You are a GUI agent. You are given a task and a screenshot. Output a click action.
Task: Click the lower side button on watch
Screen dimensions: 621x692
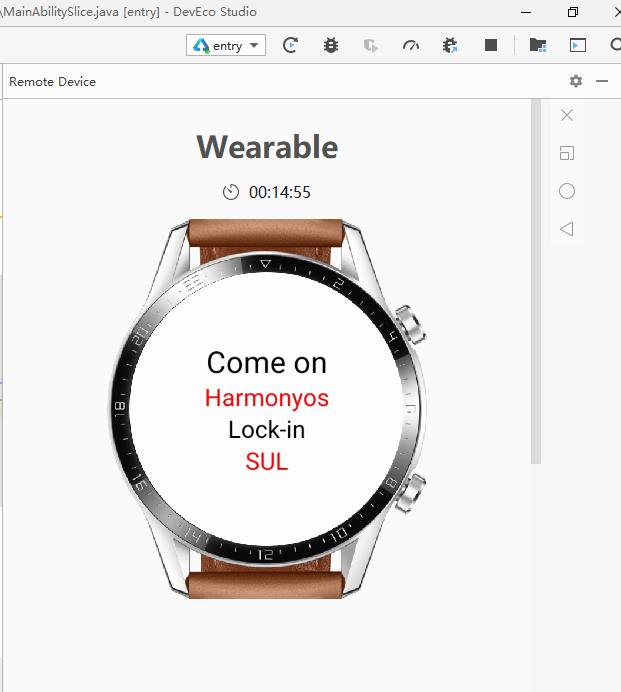[410, 493]
